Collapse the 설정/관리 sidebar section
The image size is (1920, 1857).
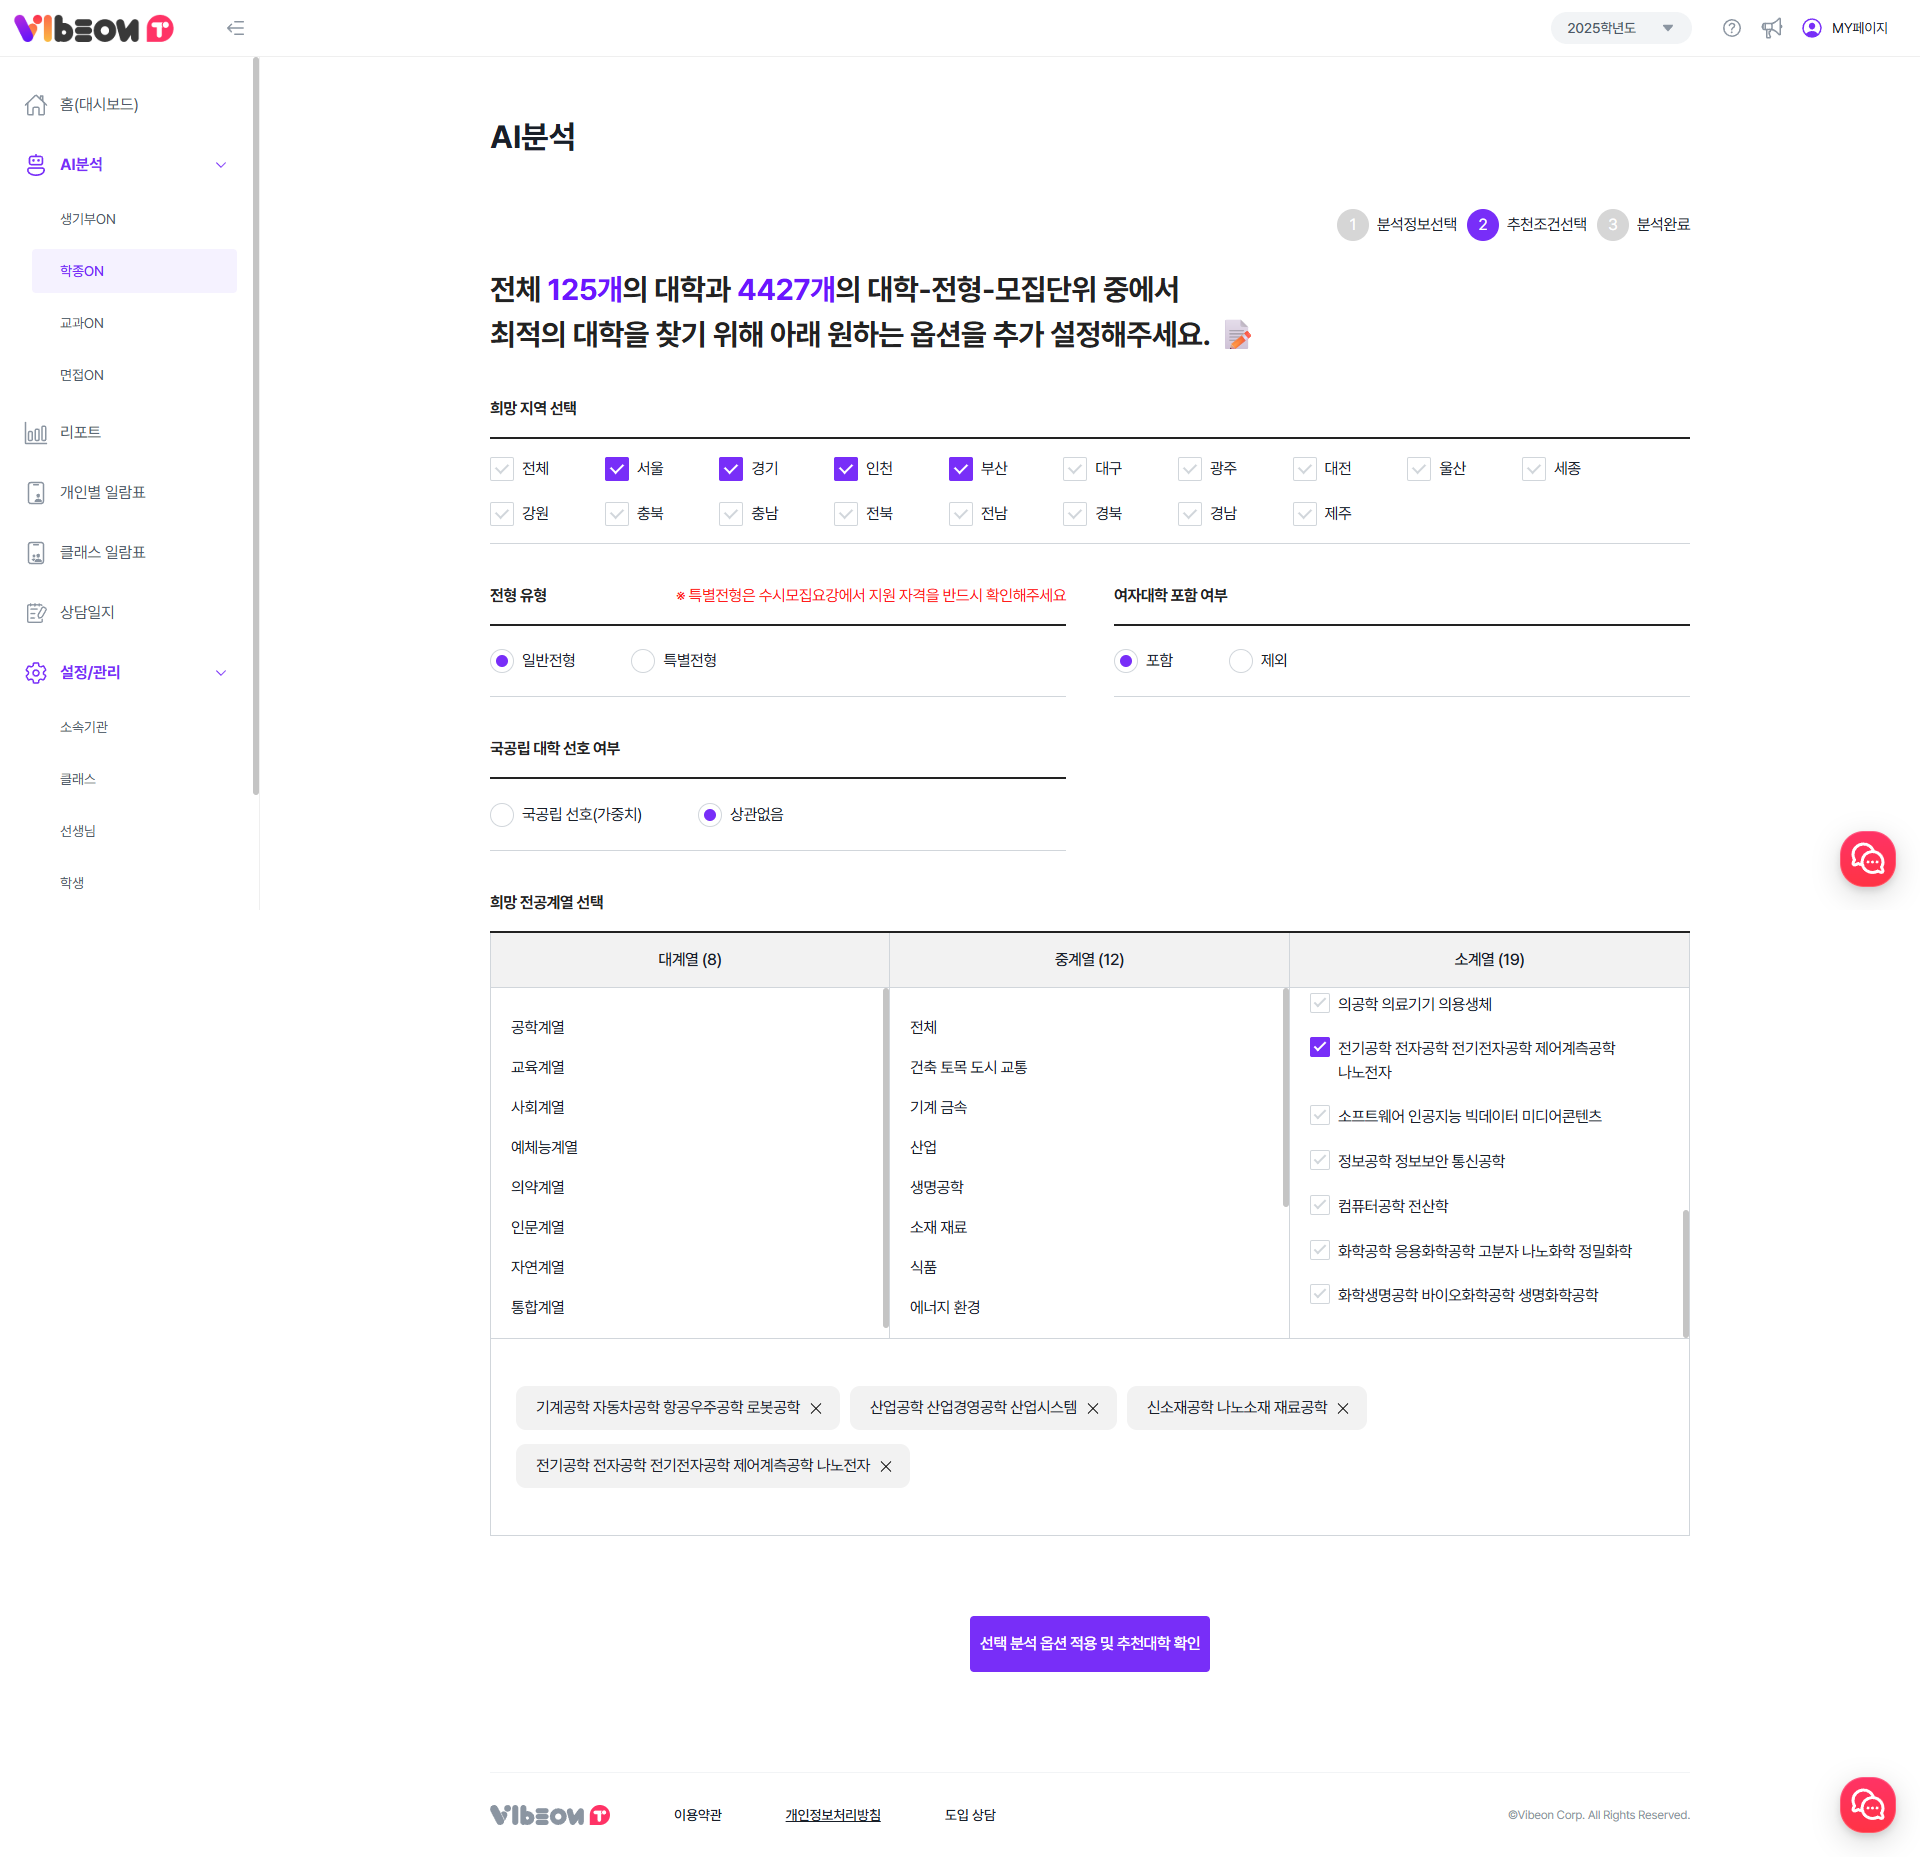click(221, 673)
